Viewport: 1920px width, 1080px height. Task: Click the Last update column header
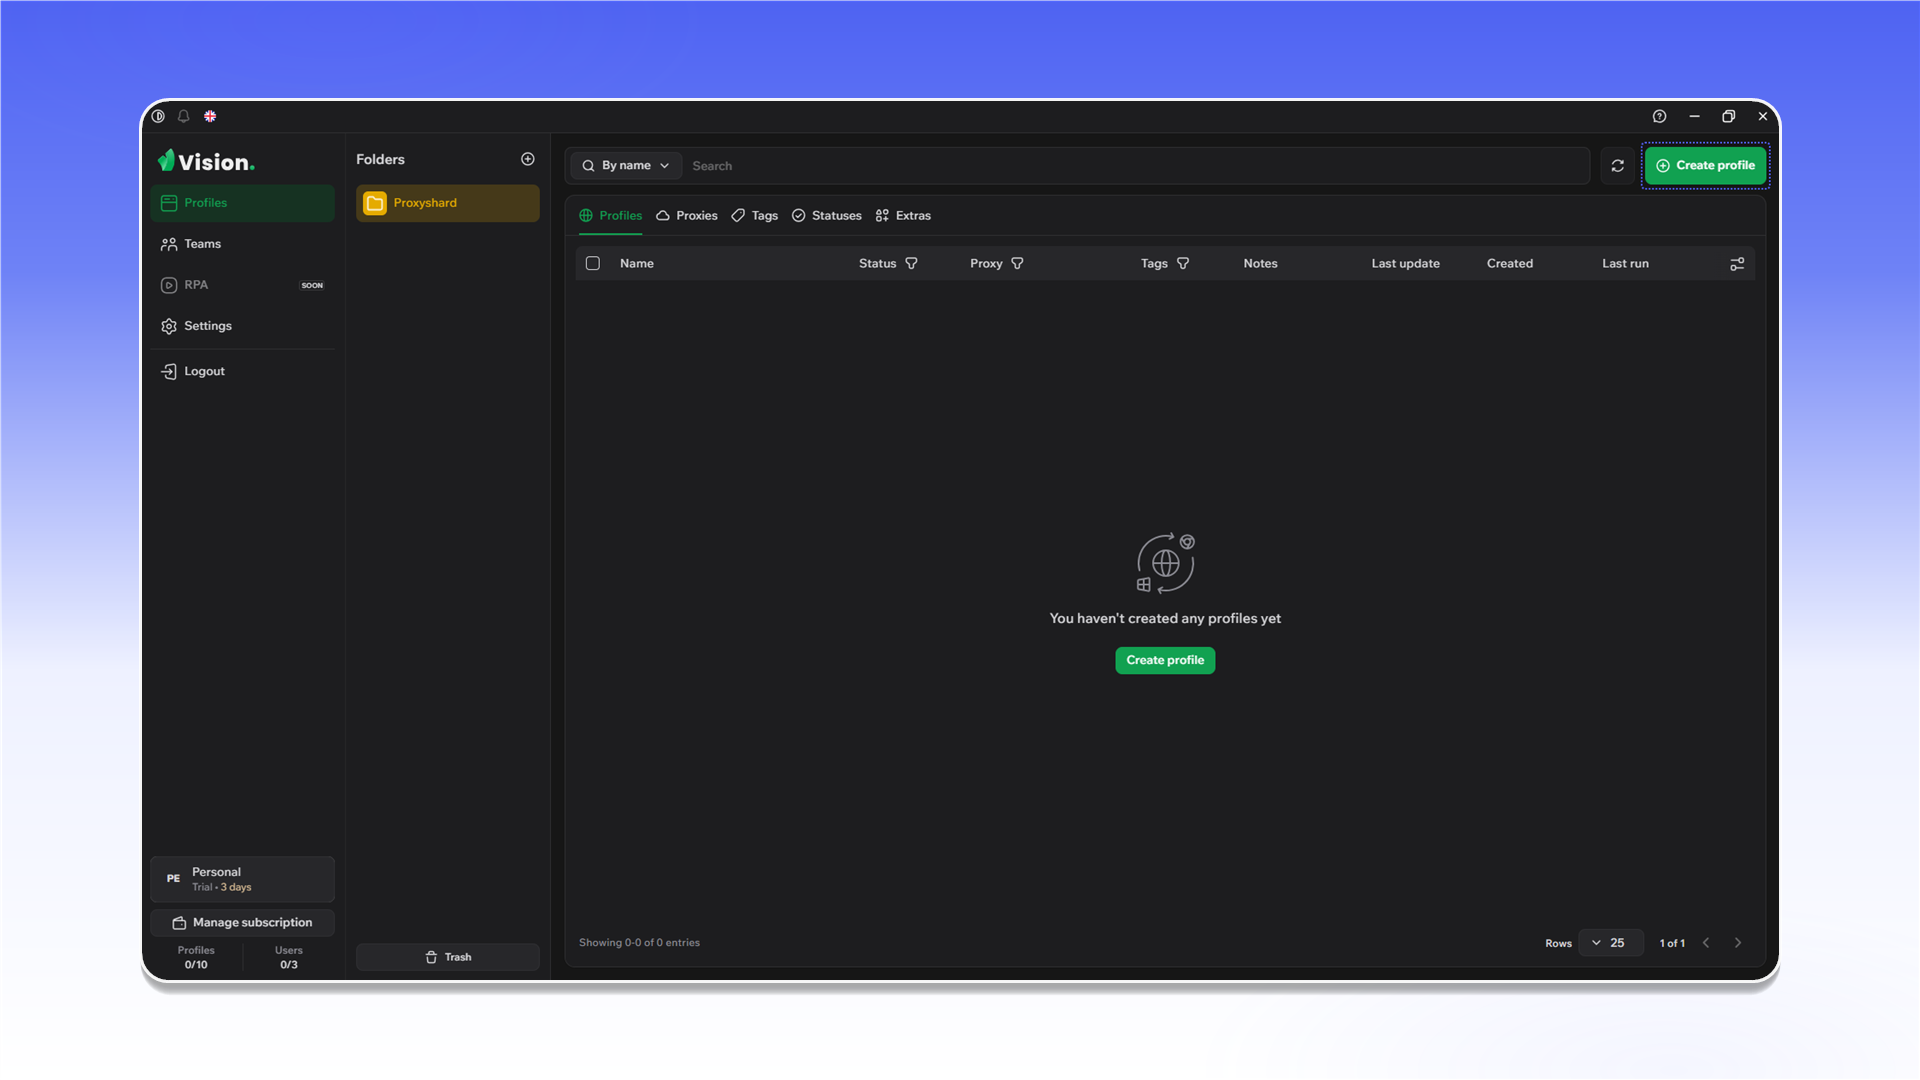tap(1405, 264)
